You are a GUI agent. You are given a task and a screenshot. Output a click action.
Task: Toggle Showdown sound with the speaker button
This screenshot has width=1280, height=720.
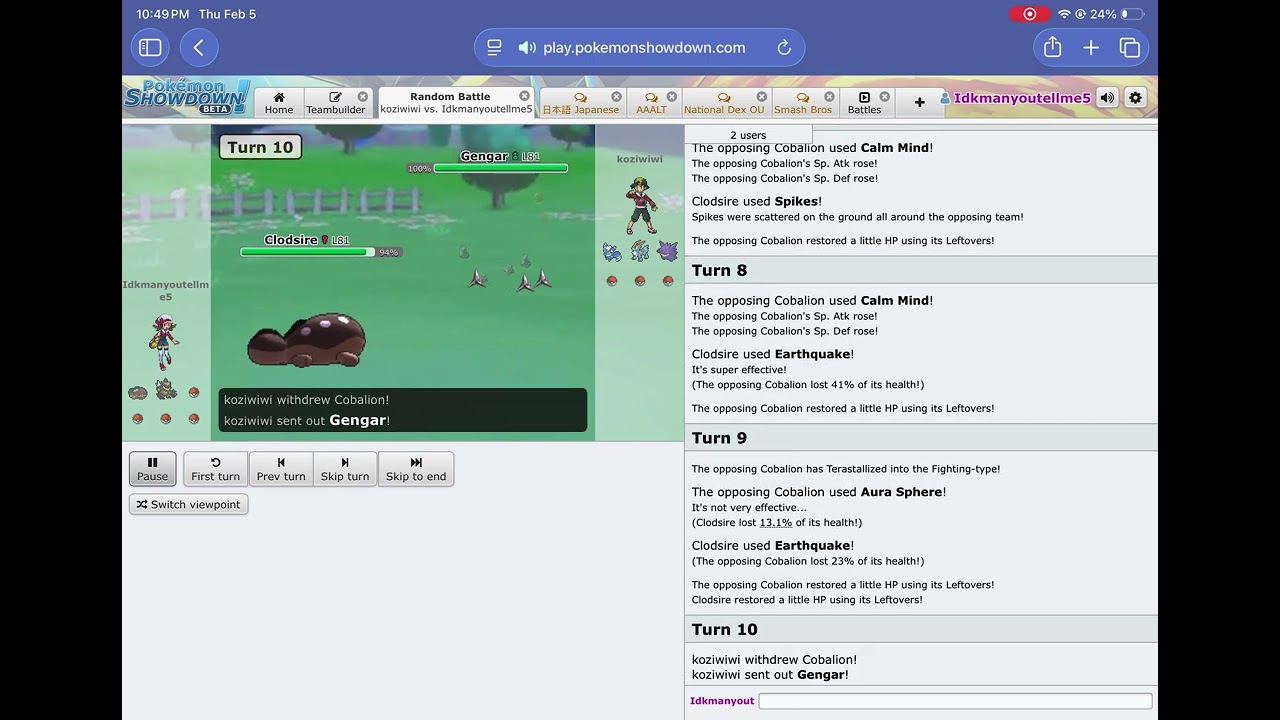[x=1107, y=97]
